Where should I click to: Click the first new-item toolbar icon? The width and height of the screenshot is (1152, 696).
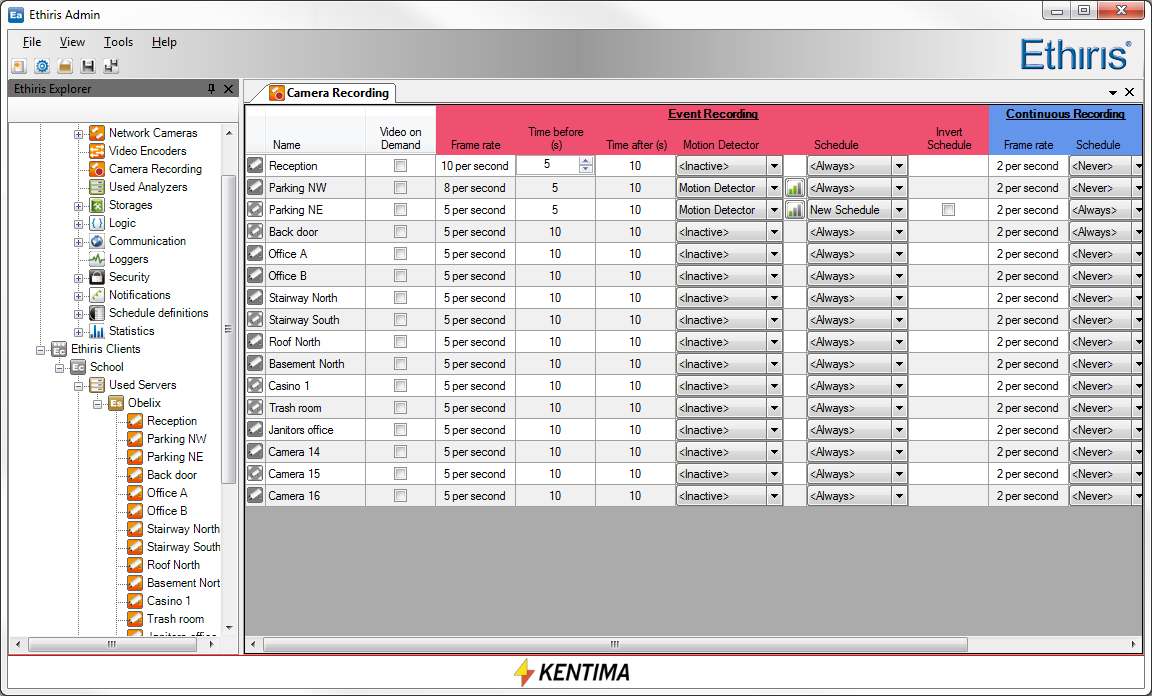pos(19,66)
